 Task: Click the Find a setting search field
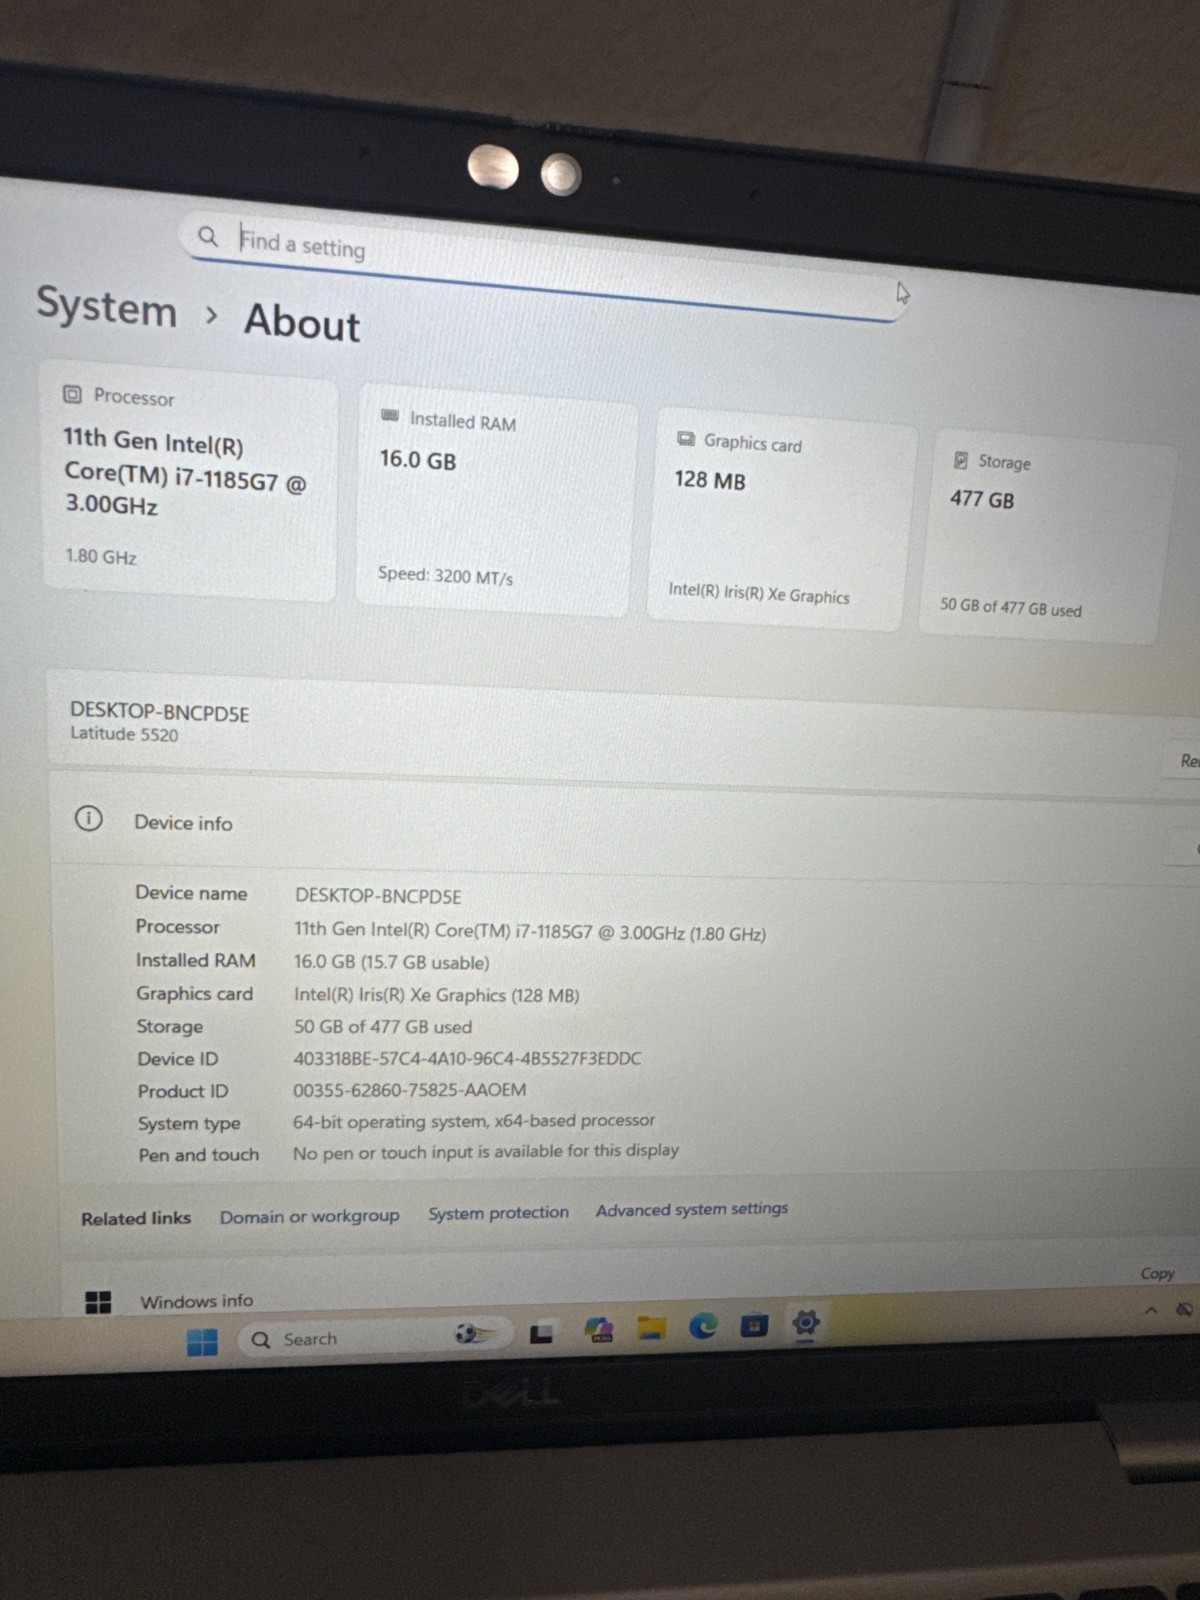coord(545,267)
